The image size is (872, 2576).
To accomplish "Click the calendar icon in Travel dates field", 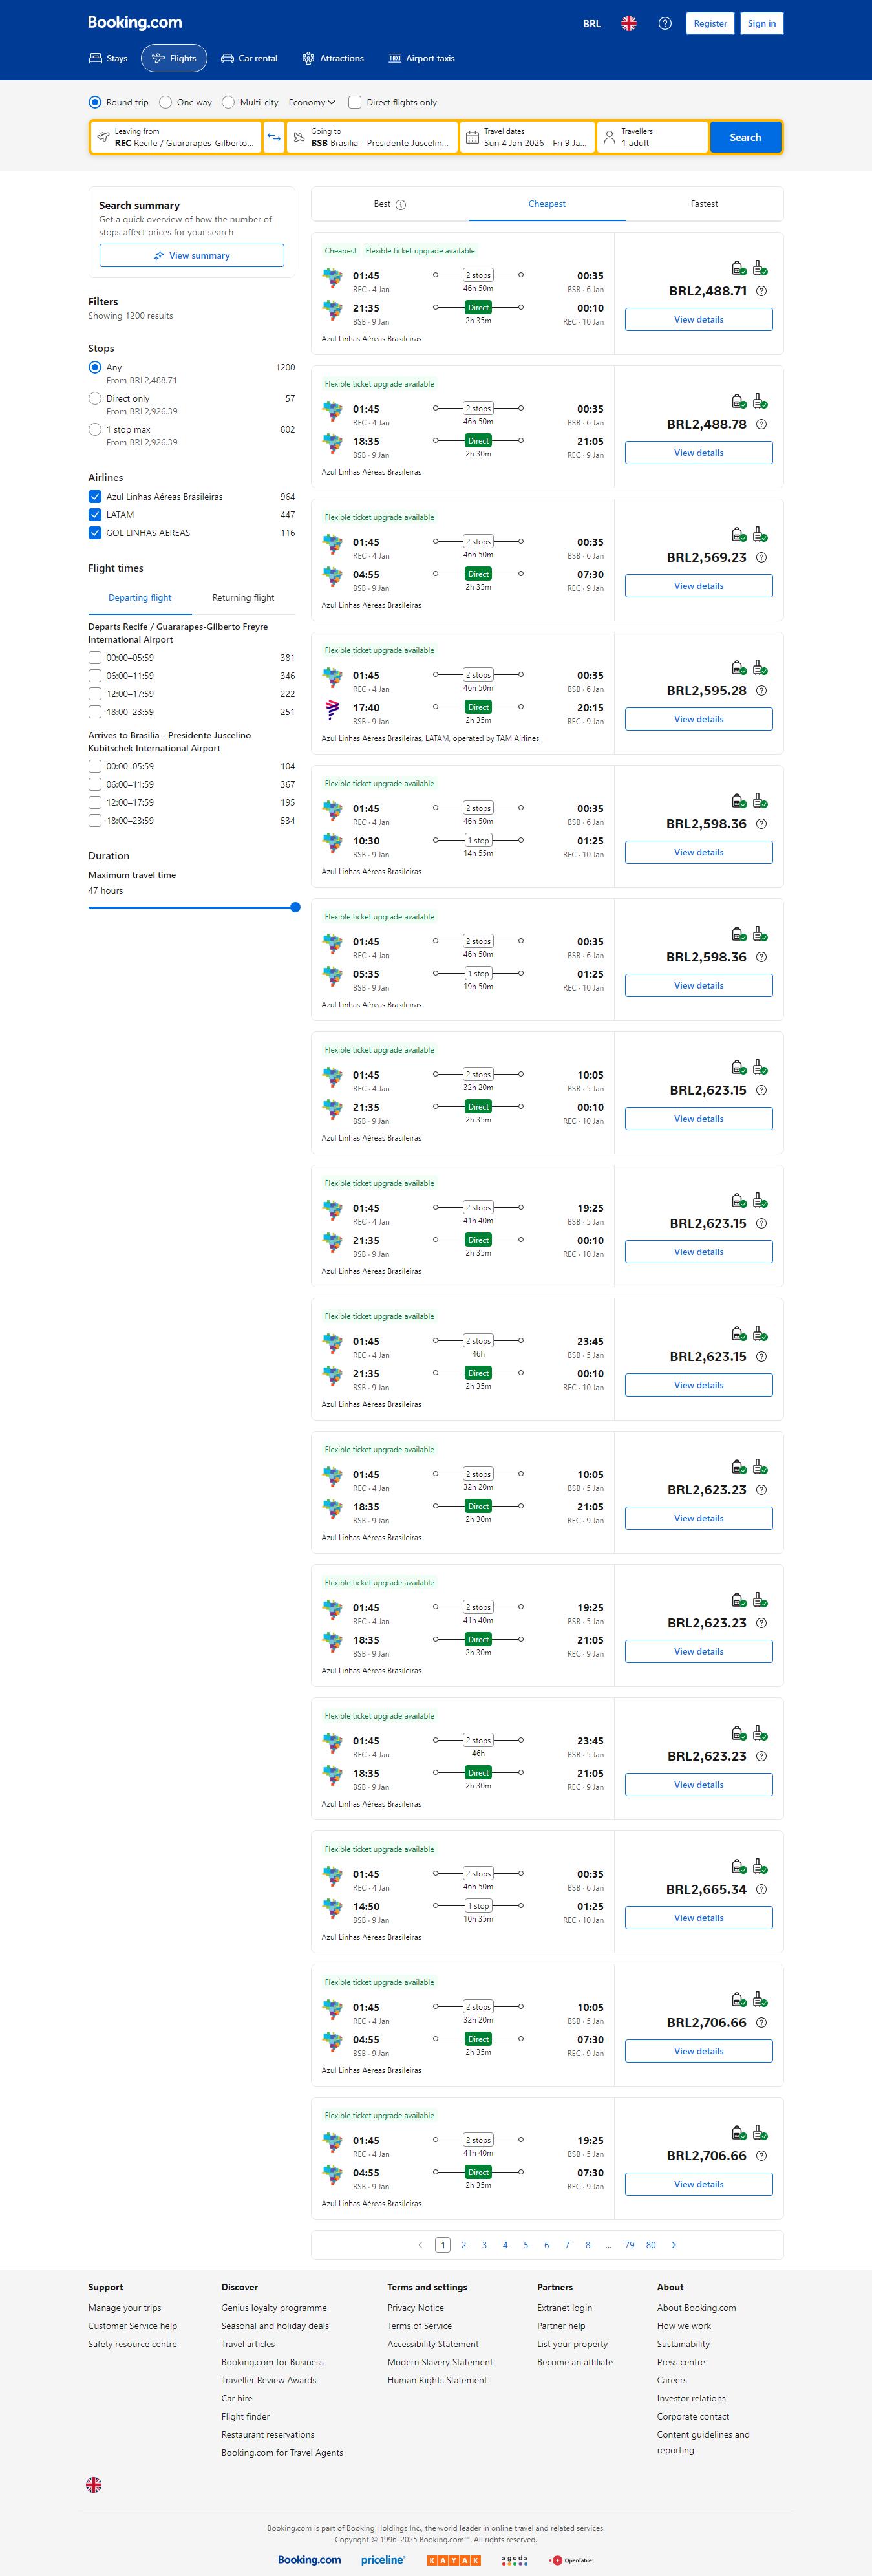I will coord(472,137).
